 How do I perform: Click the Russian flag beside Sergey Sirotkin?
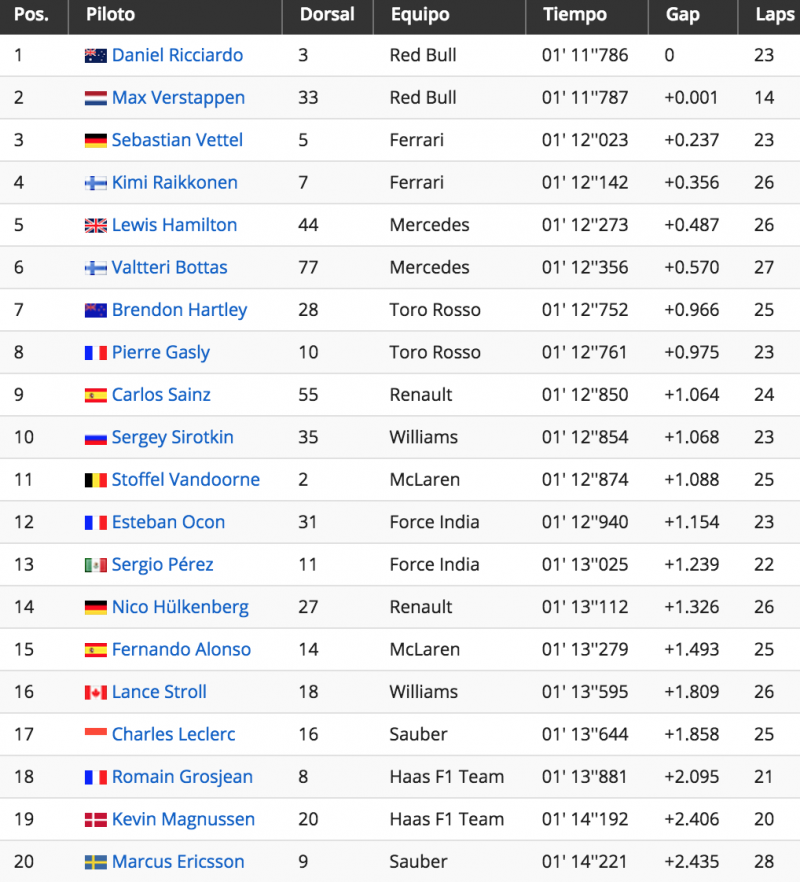click(x=96, y=438)
